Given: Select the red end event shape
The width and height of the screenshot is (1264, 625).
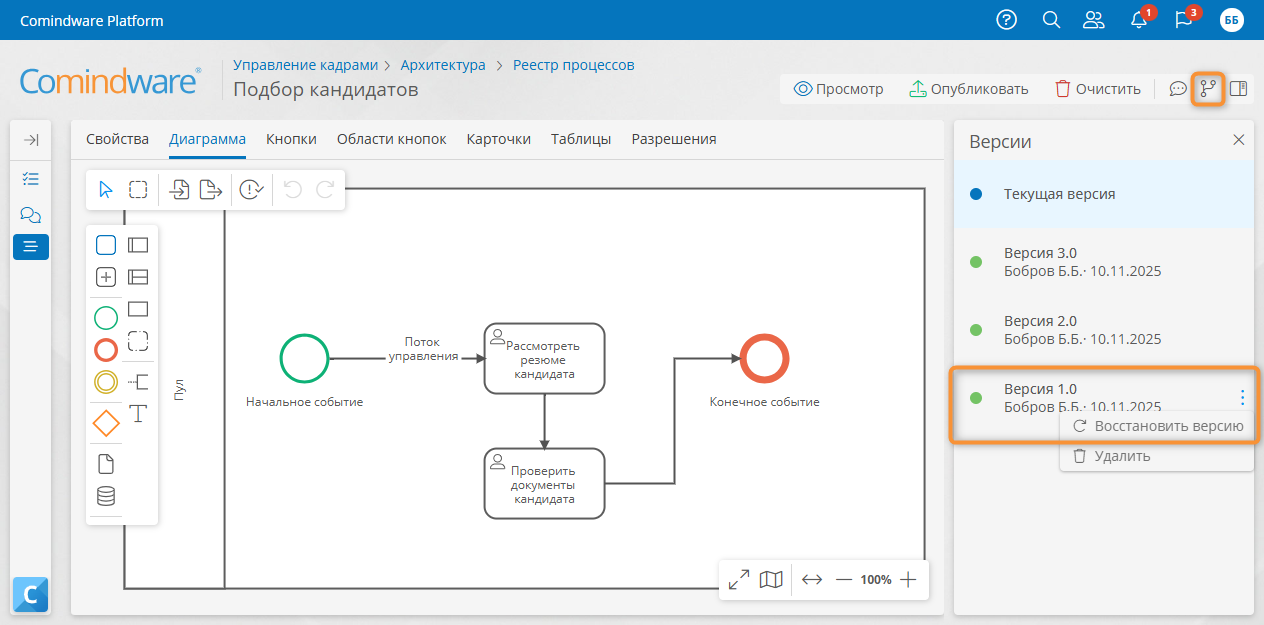Looking at the screenshot, I should (x=106, y=349).
